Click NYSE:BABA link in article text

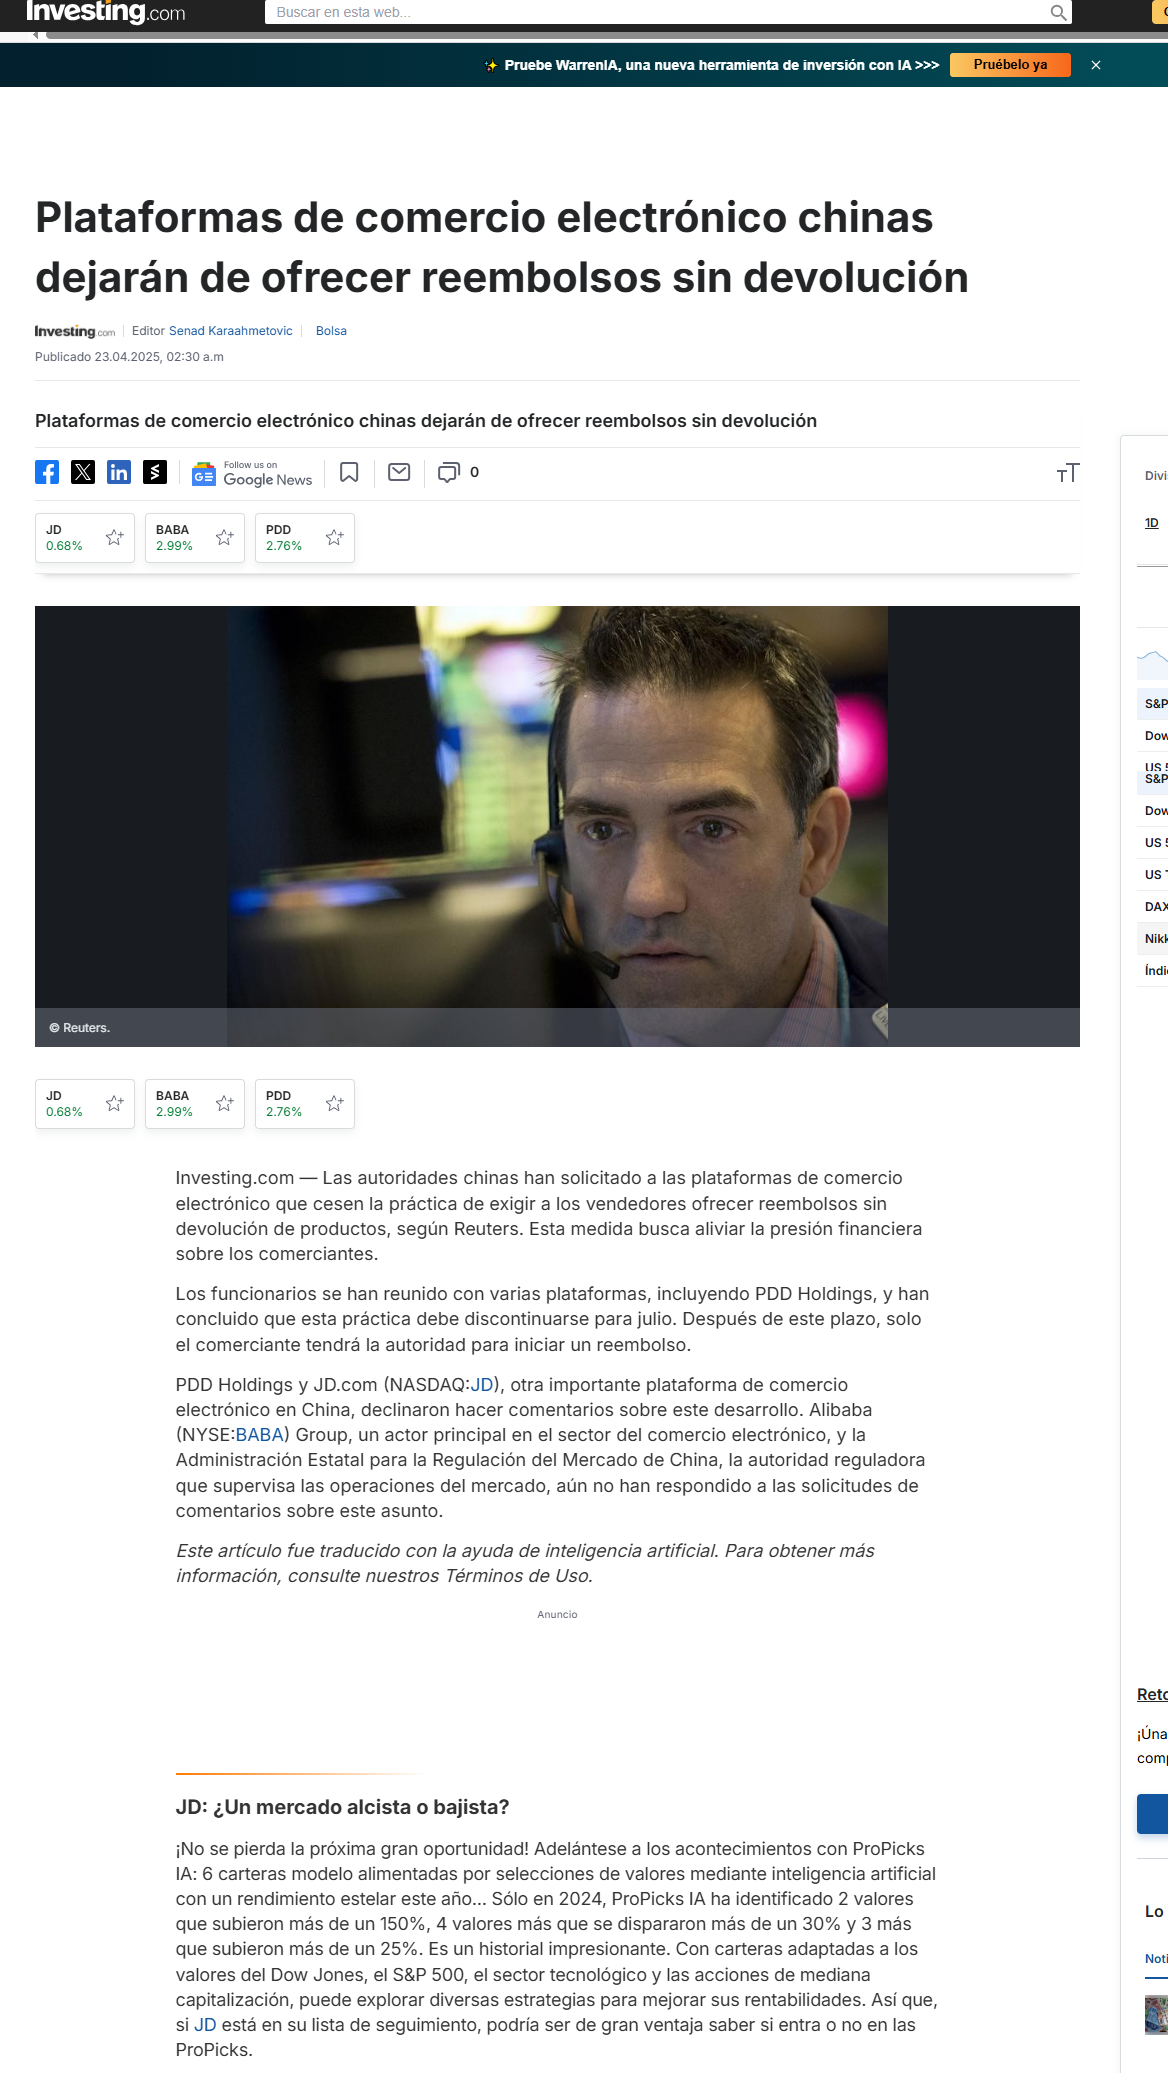(x=260, y=1435)
